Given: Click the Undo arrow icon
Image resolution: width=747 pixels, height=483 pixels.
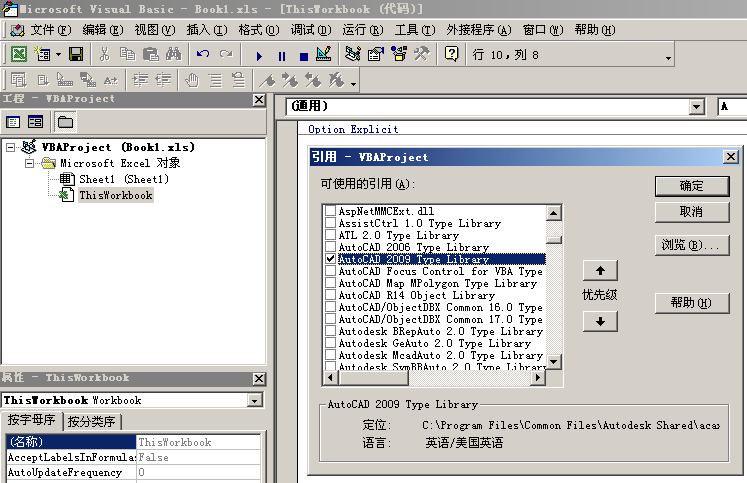Looking at the screenshot, I should click(203, 54).
